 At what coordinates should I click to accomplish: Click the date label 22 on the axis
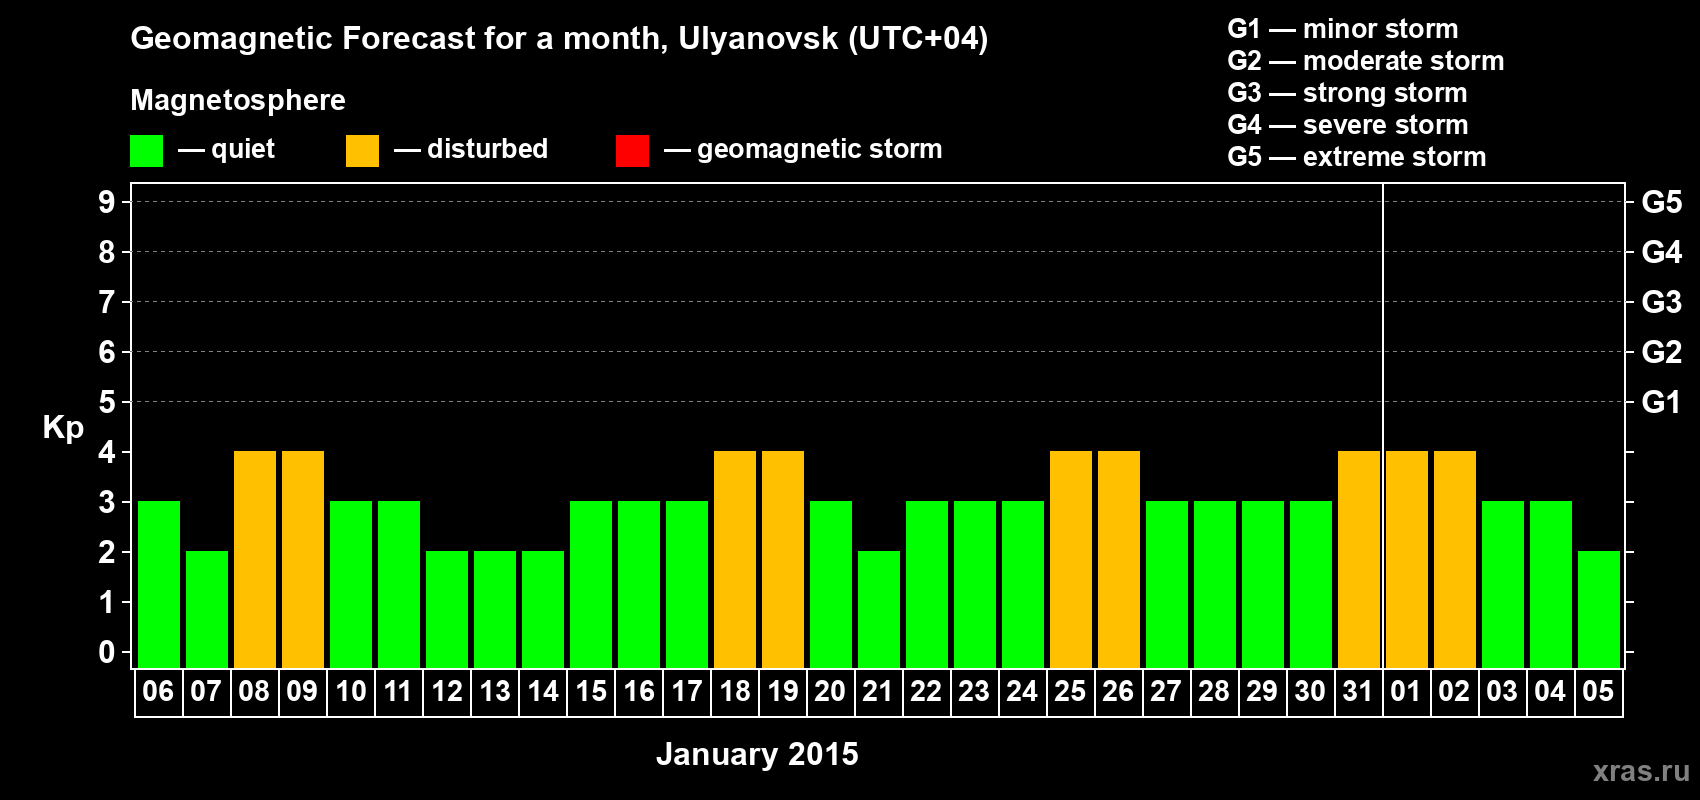click(x=926, y=692)
